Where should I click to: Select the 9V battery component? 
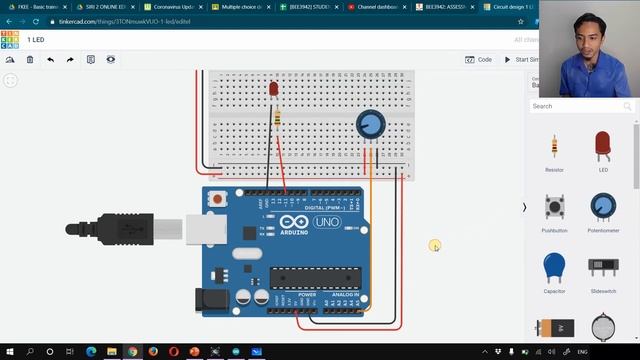point(555,328)
